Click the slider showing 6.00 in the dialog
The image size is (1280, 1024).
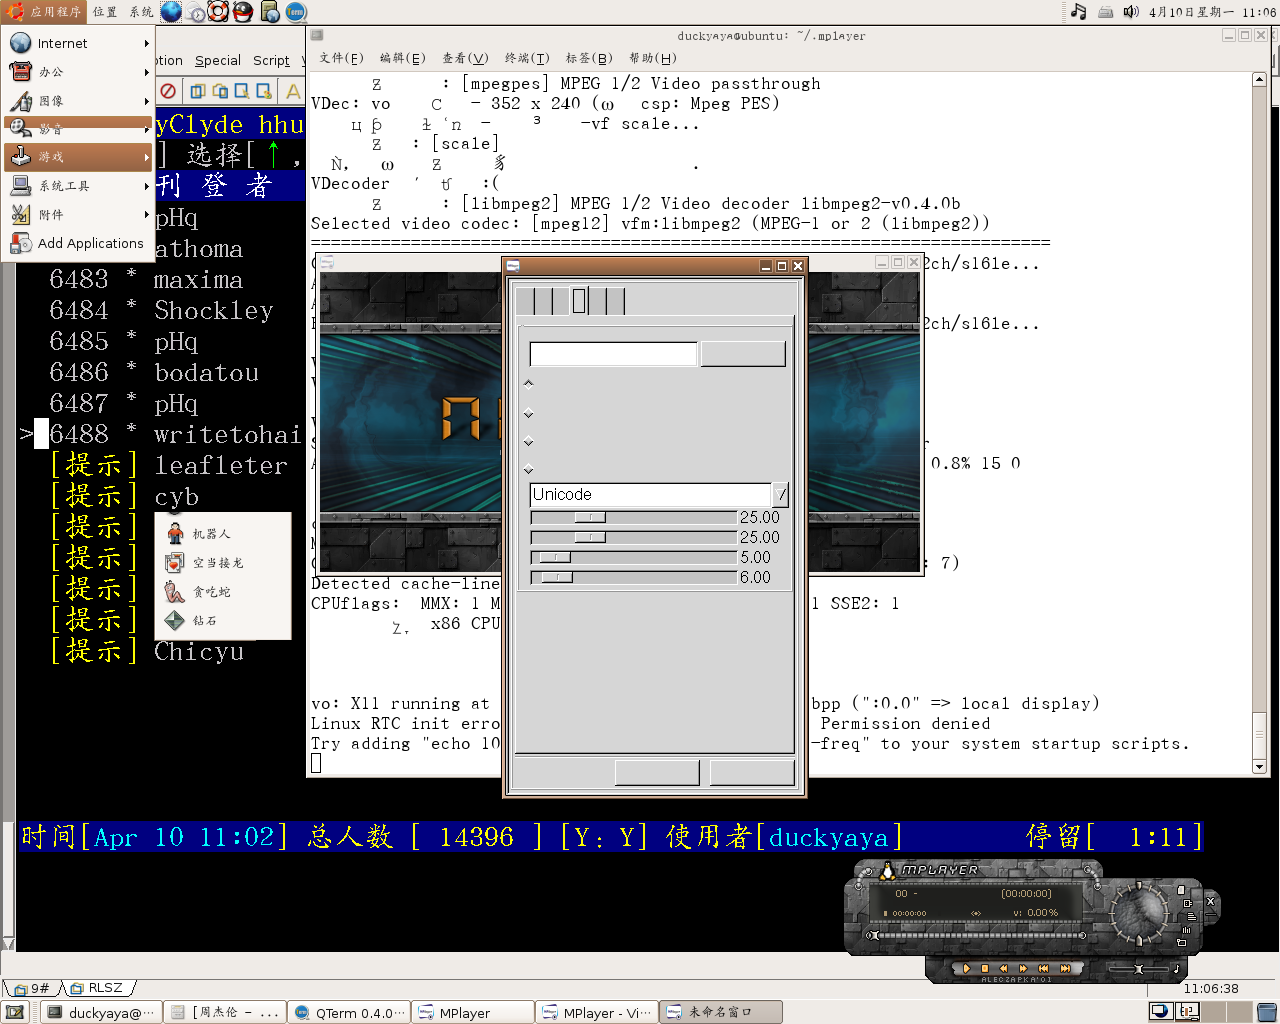633,577
